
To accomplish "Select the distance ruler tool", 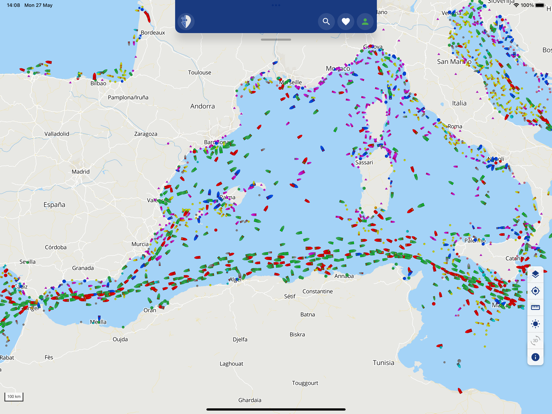I will (535, 307).
